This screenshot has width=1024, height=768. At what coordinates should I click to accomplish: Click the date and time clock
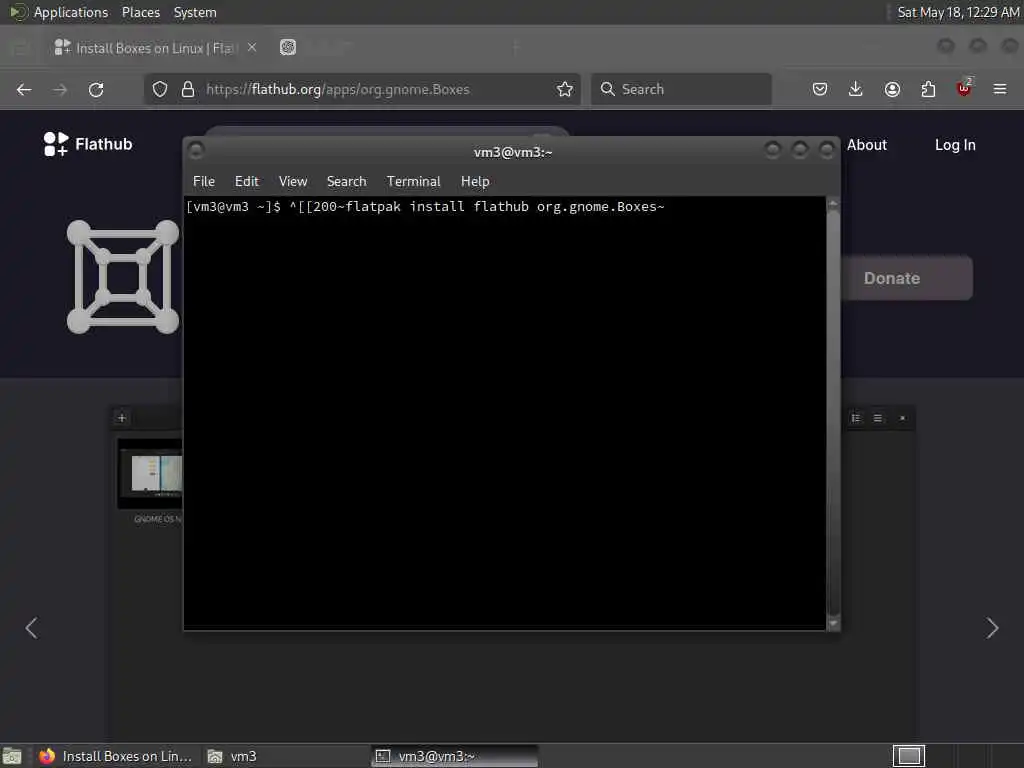click(x=957, y=12)
